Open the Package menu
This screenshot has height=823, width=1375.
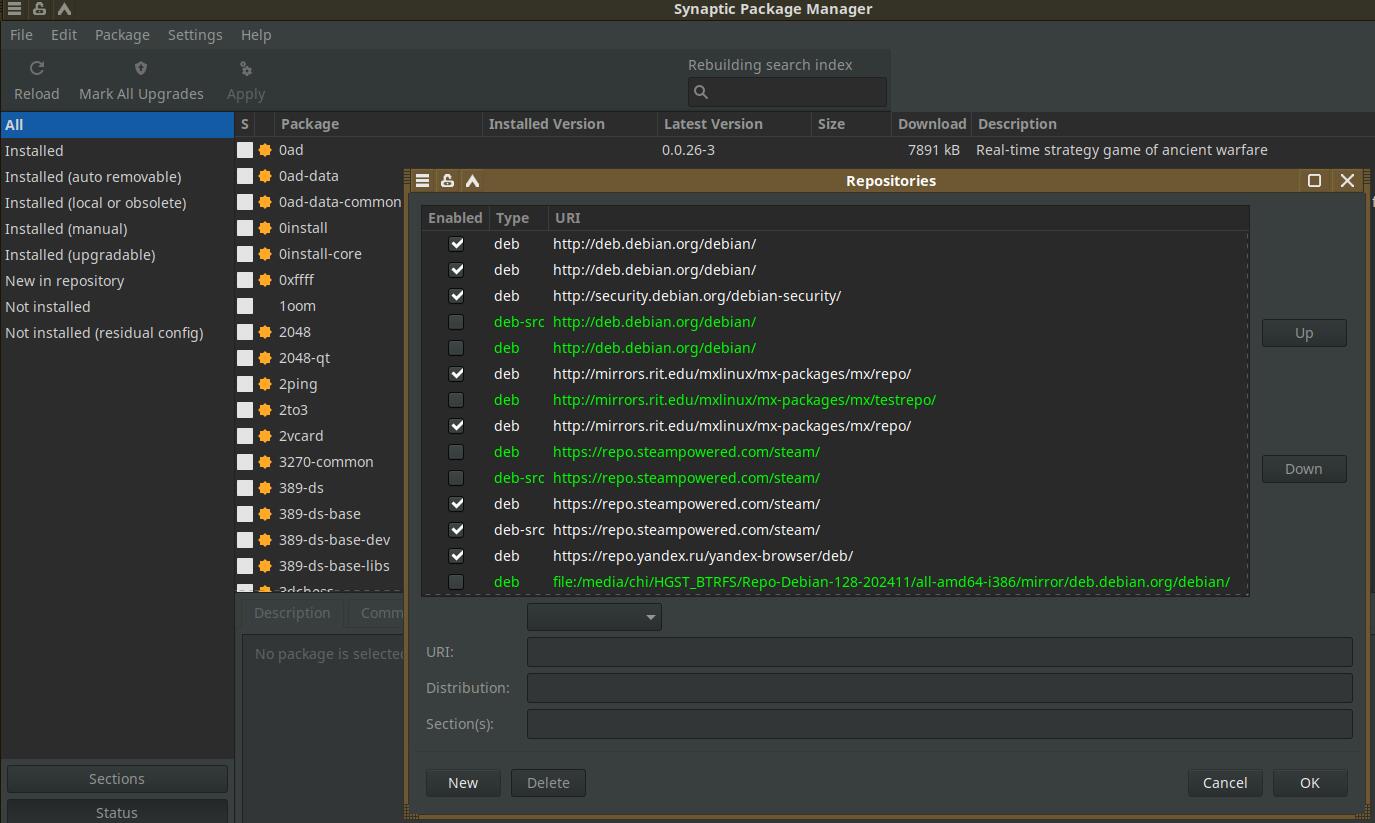point(122,35)
